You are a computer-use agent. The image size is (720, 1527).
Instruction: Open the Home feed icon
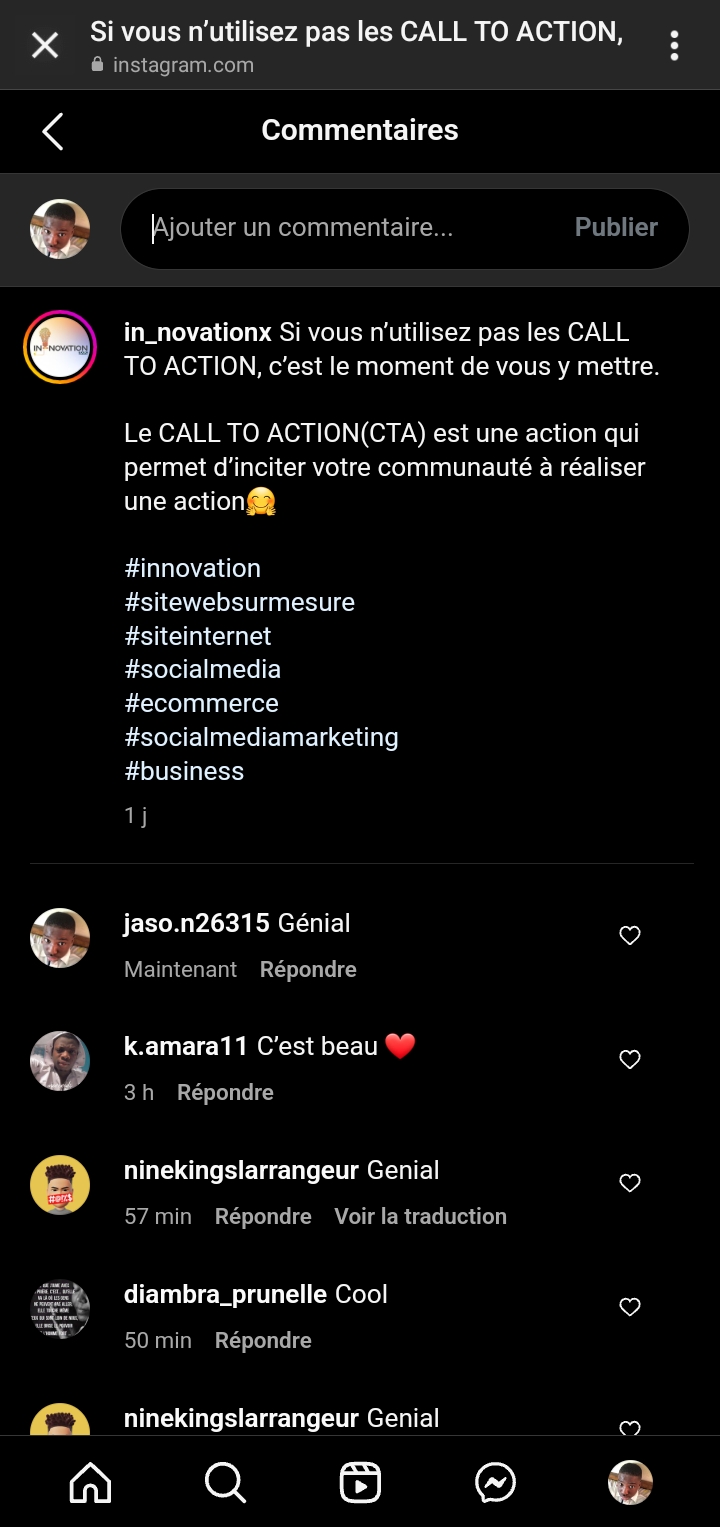coord(90,1483)
